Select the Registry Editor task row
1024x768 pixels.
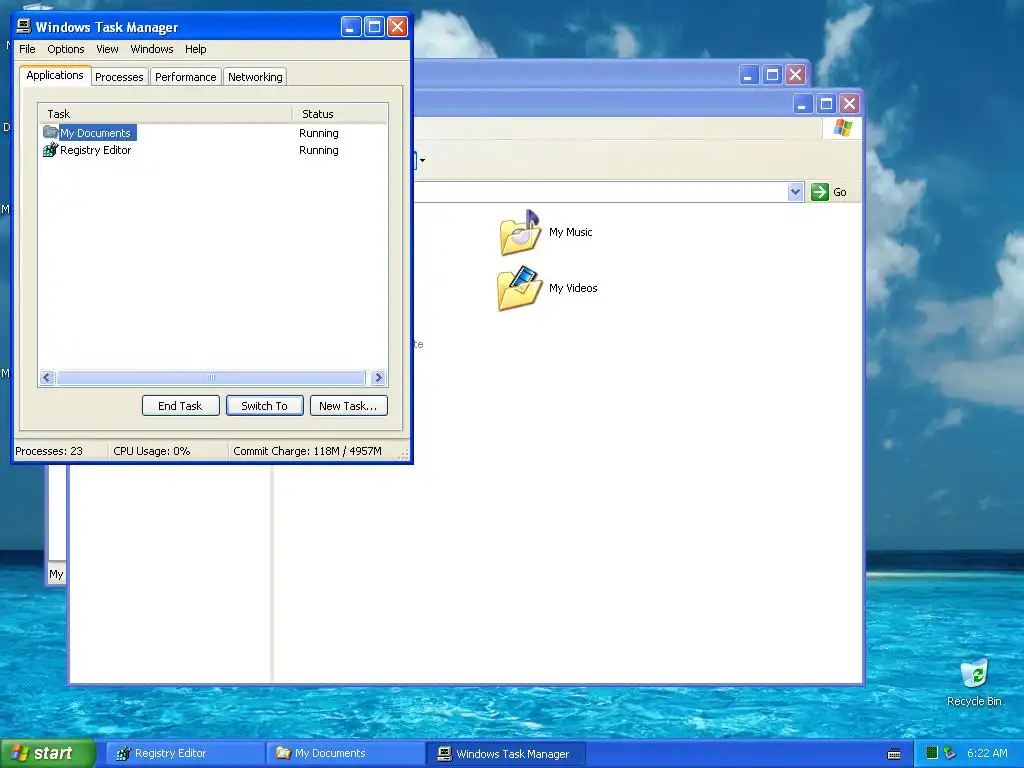coord(213,150)
